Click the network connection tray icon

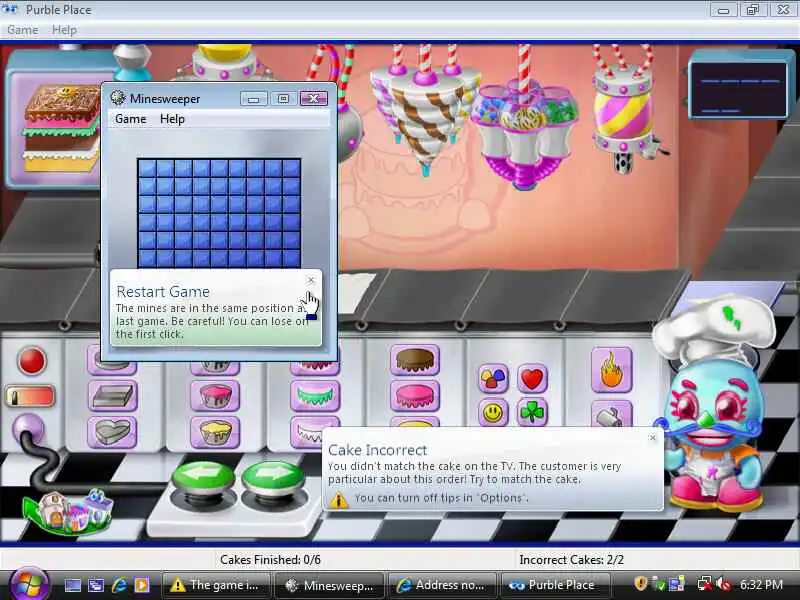(705, 584)
